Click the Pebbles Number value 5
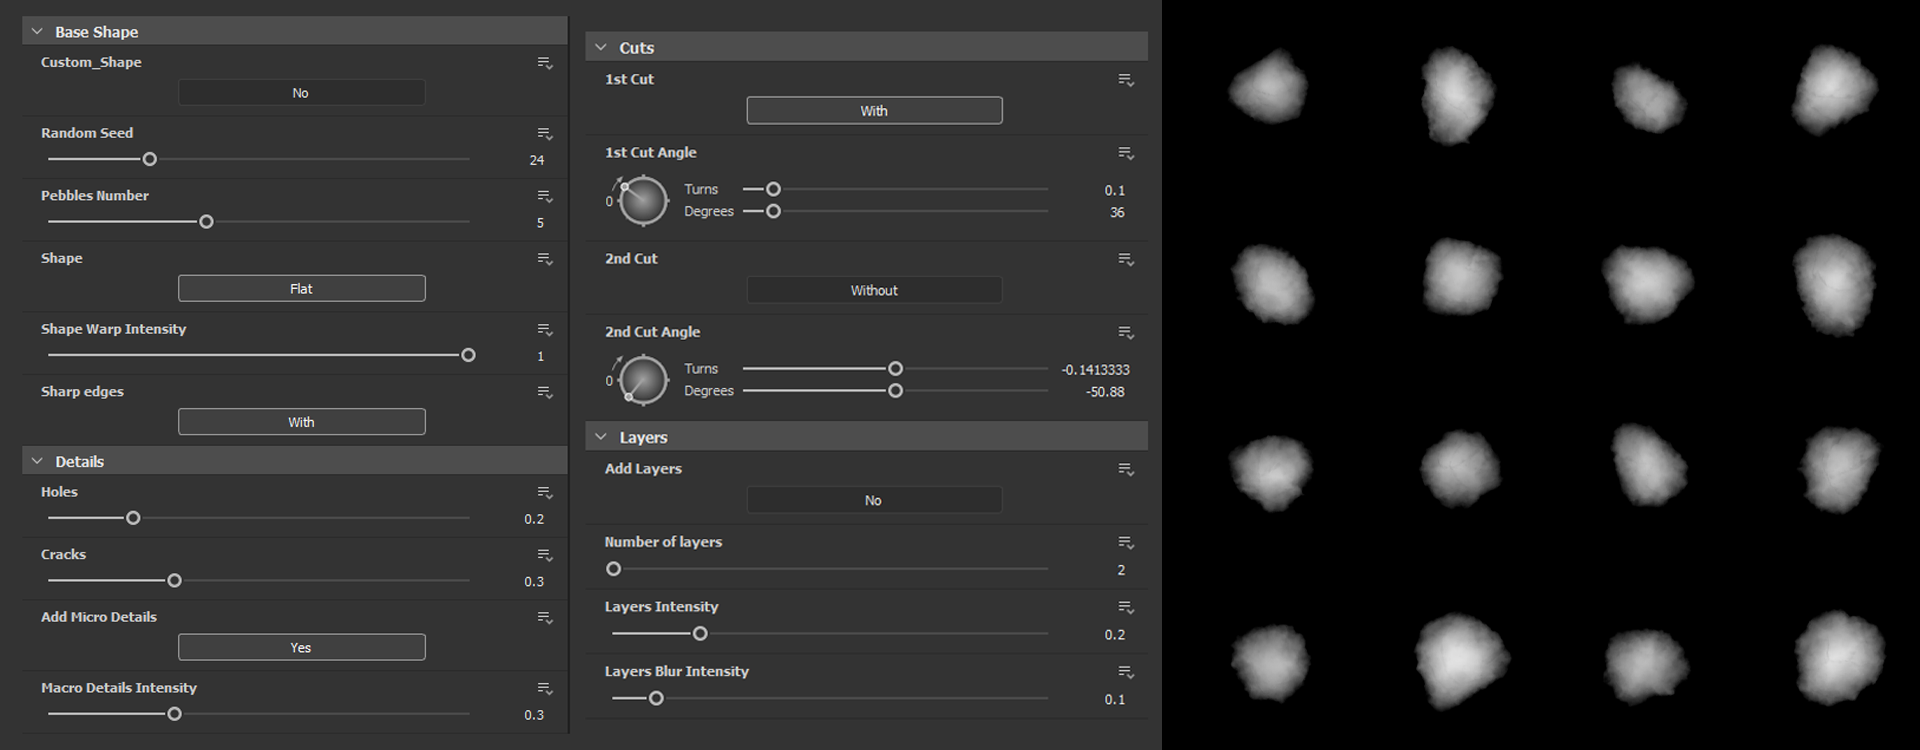This screenshot has width=1920, height=750. coord(540,223)
